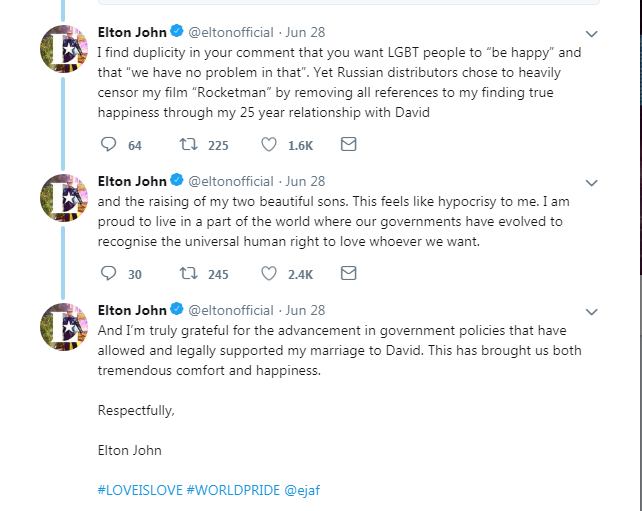
Task: Click Elton John's name on the second tweet
Action: pos(132,181)
